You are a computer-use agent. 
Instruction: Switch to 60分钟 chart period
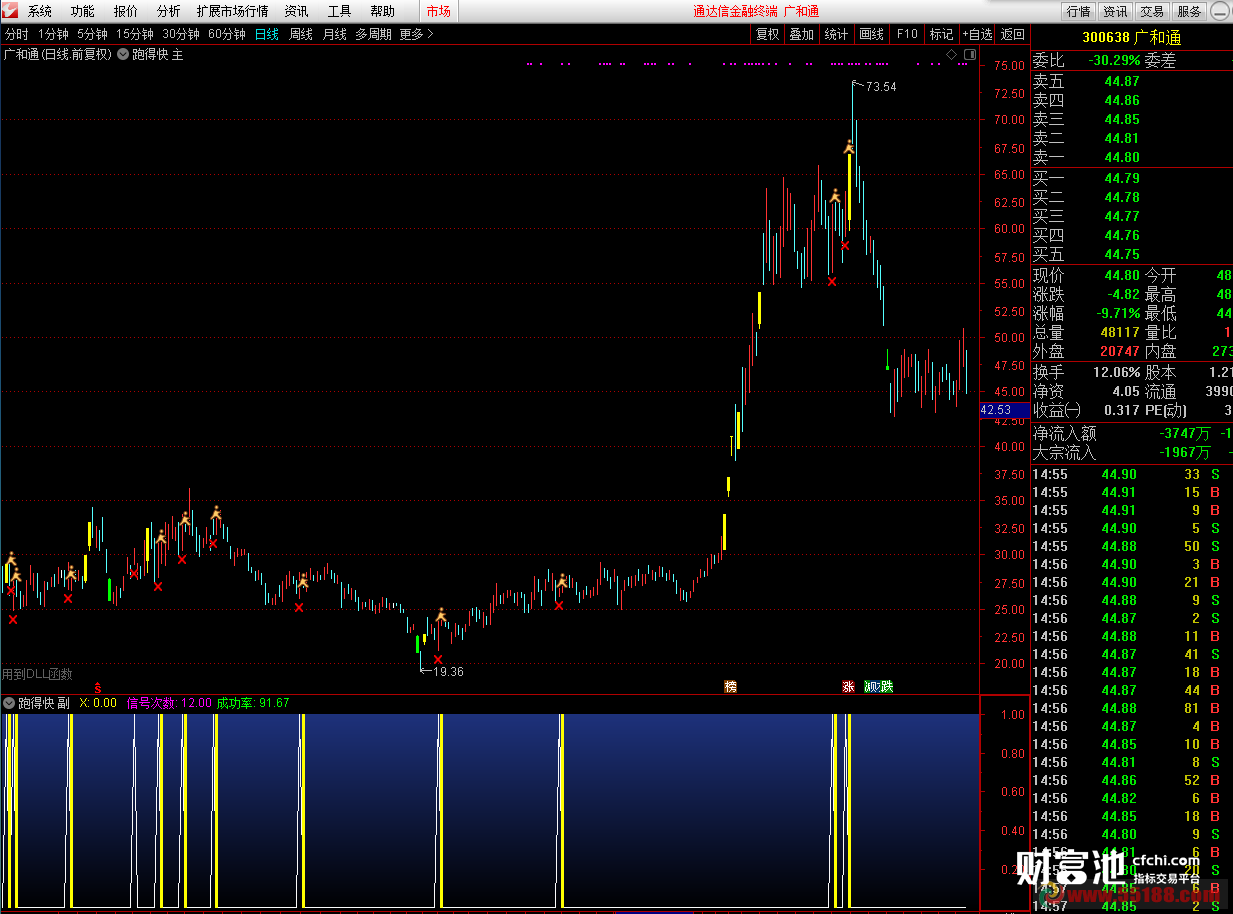pyautogui.click(x=227, y=34)
